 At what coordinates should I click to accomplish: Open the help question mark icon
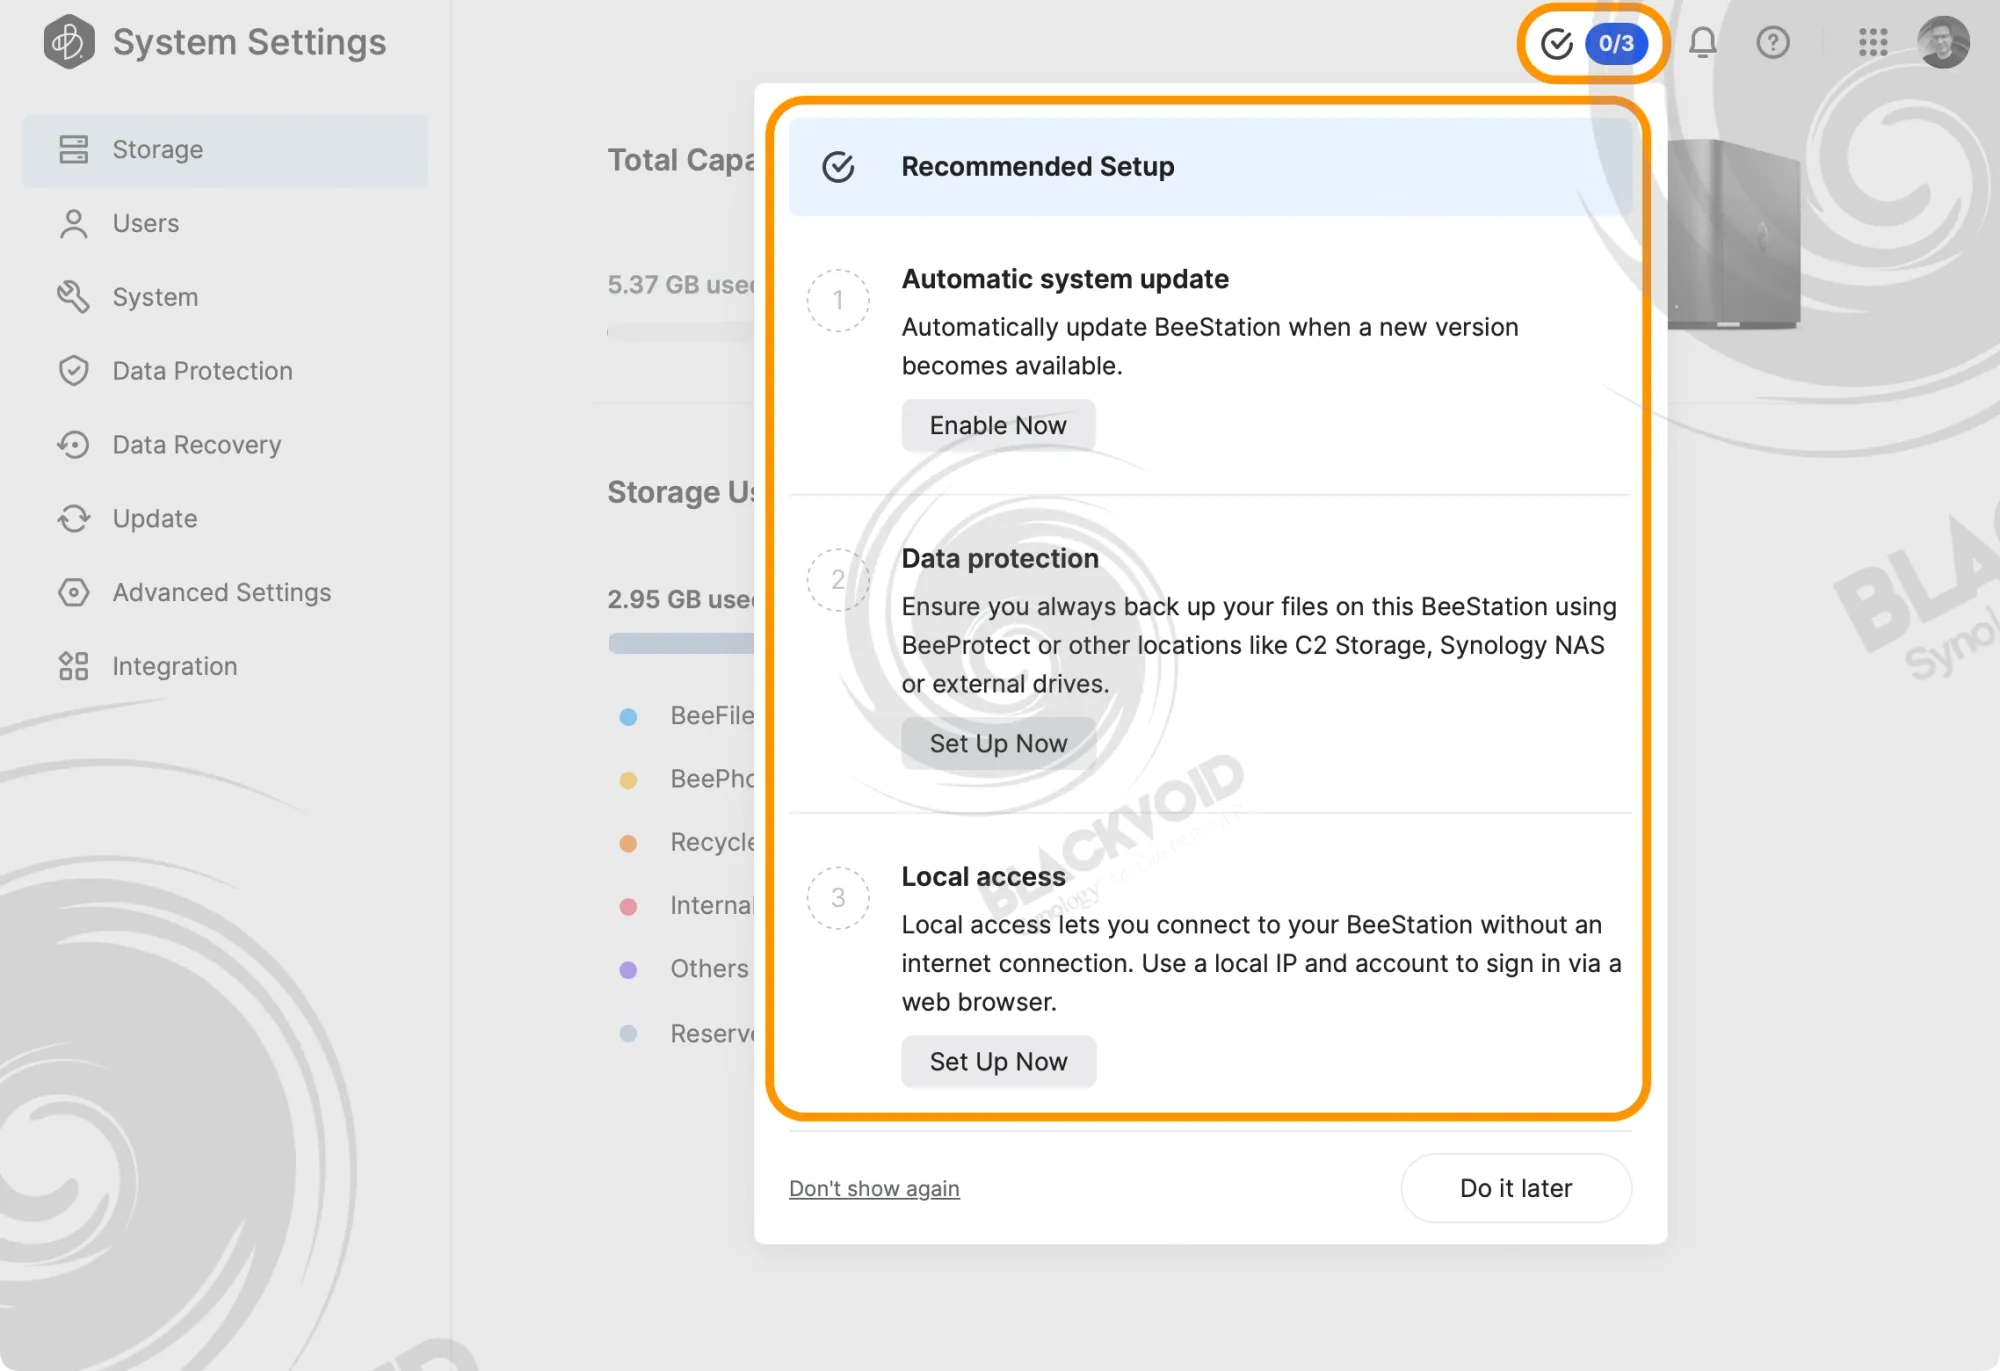[x=1773, y=42]
